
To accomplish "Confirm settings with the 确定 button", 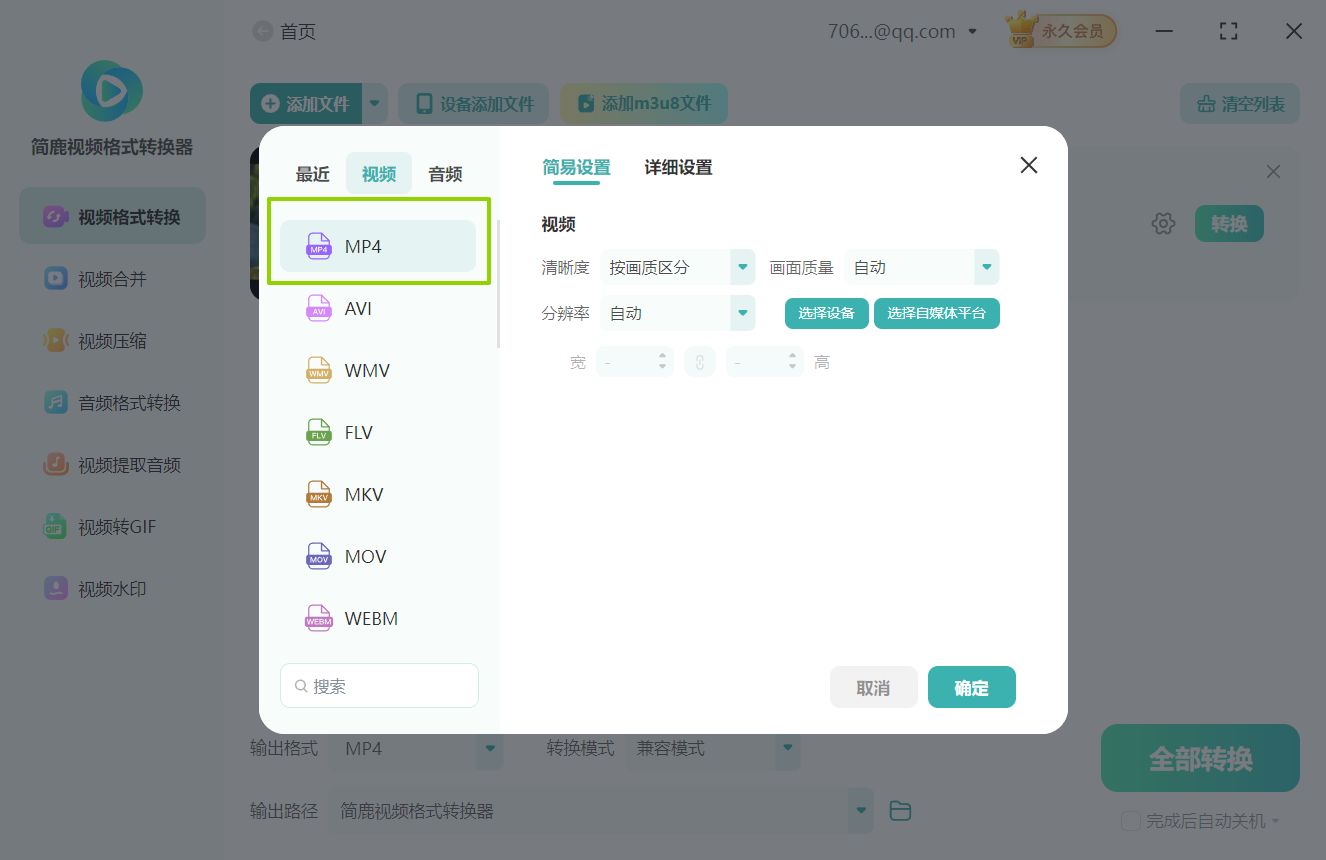I will coord(971,687).
